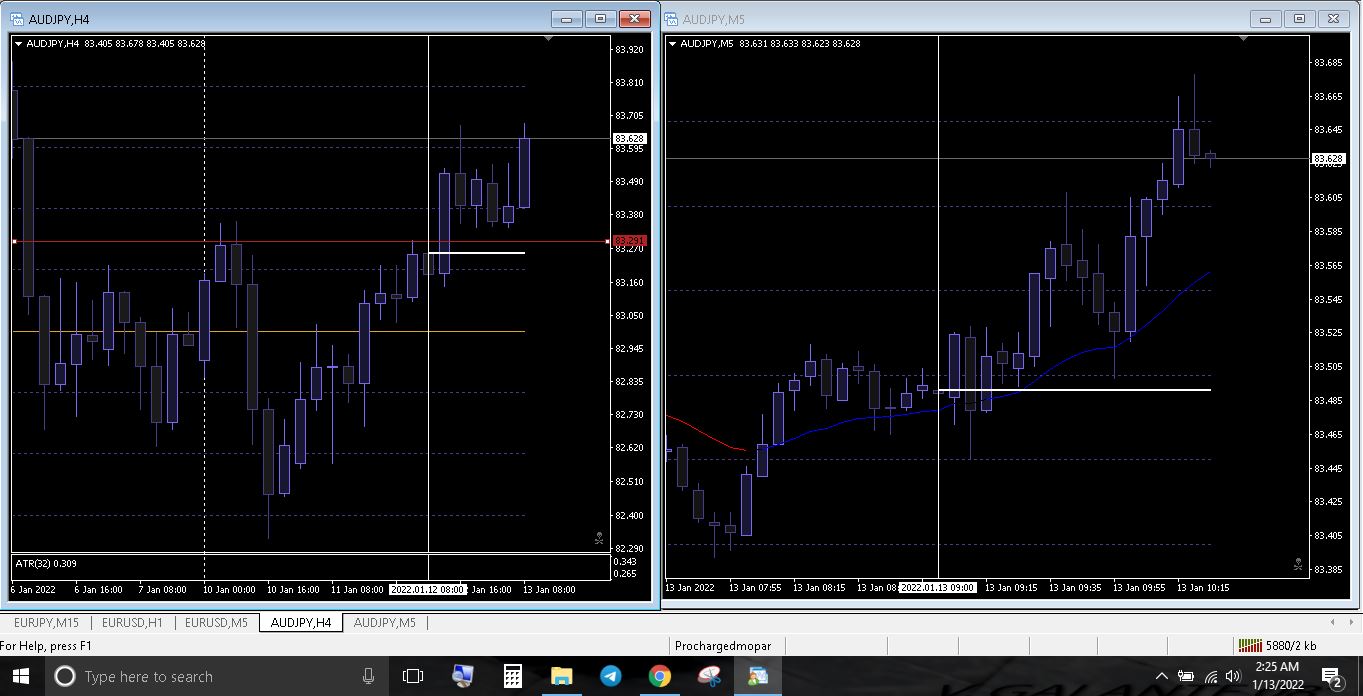Click the expert advisor skull icon on the H4 chart
This screenshot has width=1363, height=696.
coord(599,538)
